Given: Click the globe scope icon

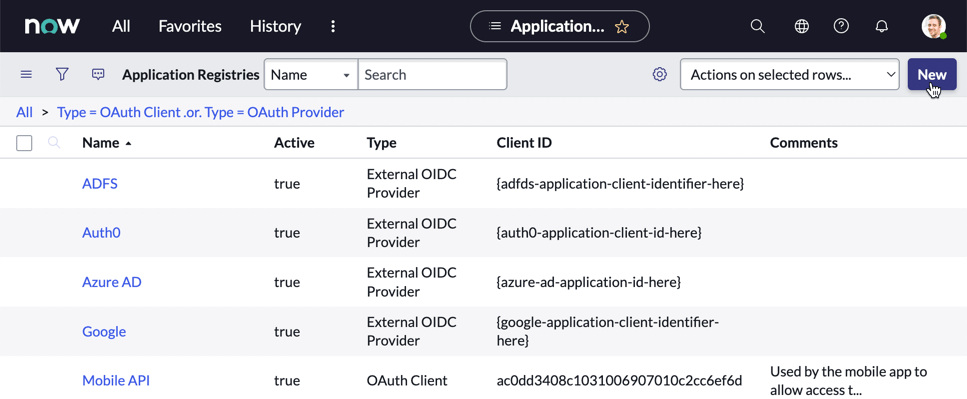Looking at the screenshot, I should click(x=801, y=26).
